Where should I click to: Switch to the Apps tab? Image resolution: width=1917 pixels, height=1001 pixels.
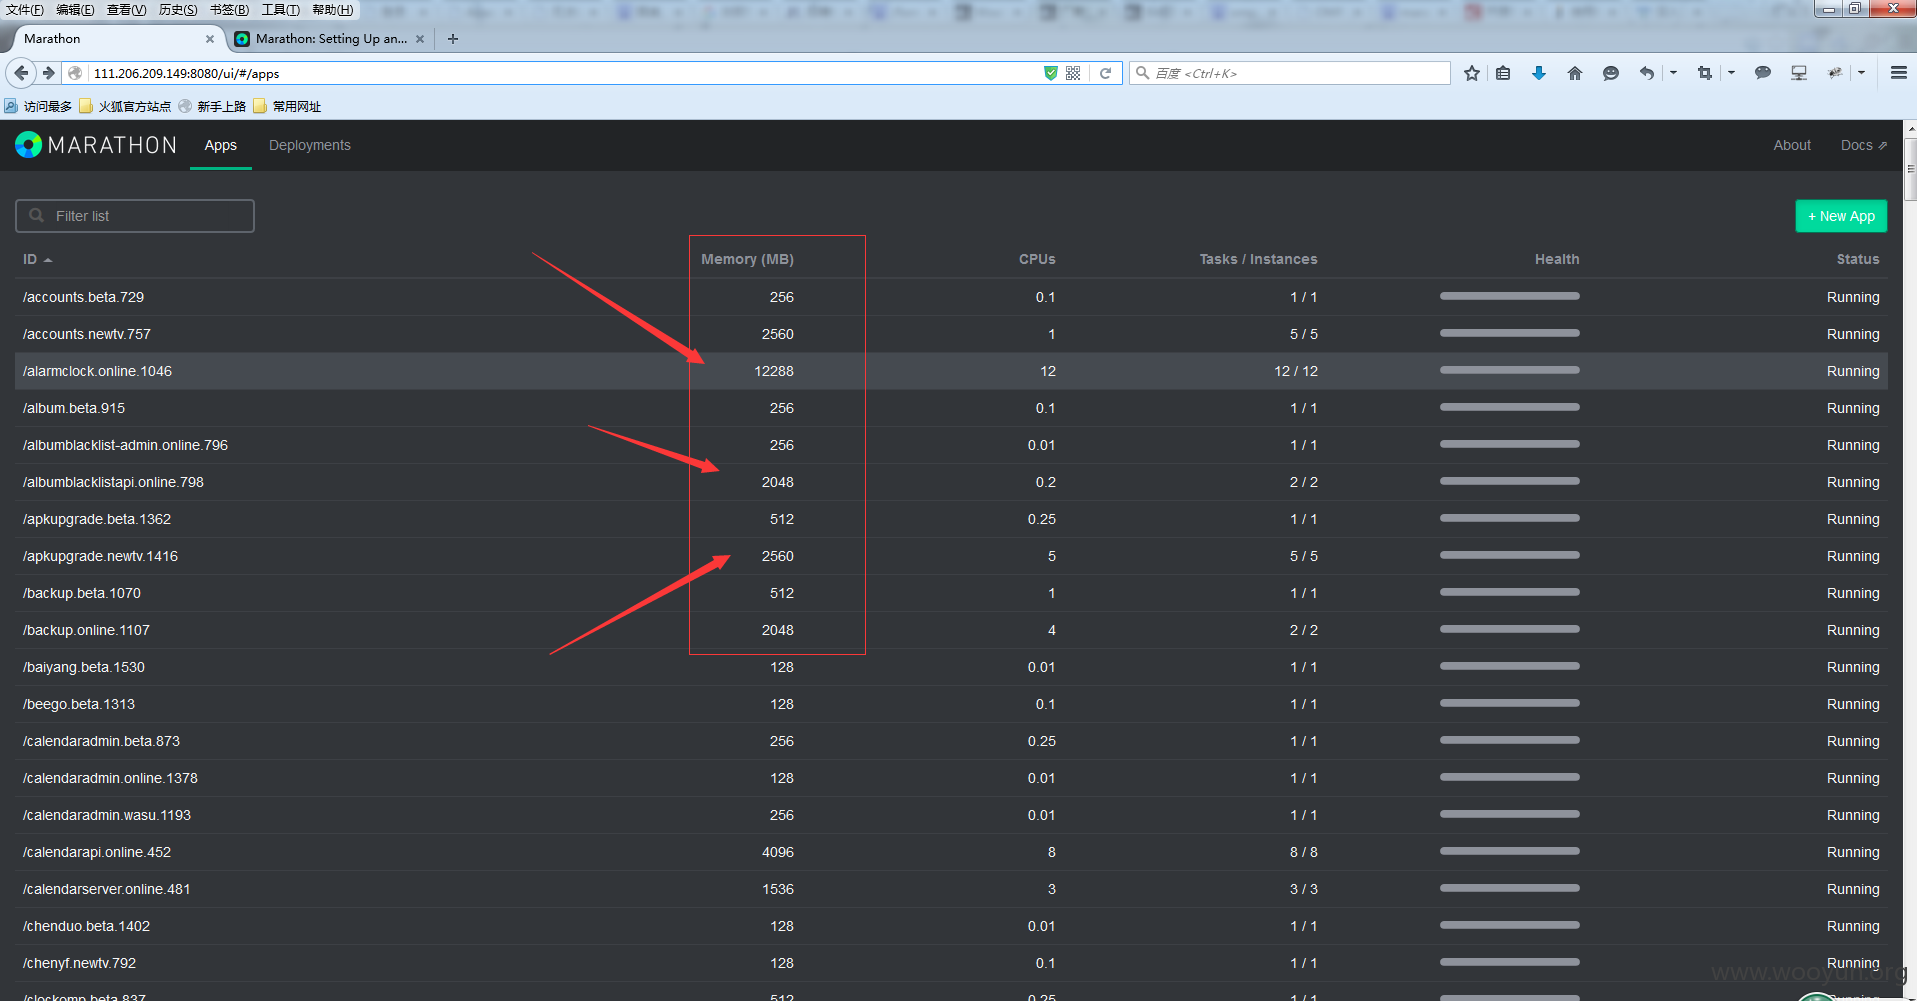click(221, 145)
